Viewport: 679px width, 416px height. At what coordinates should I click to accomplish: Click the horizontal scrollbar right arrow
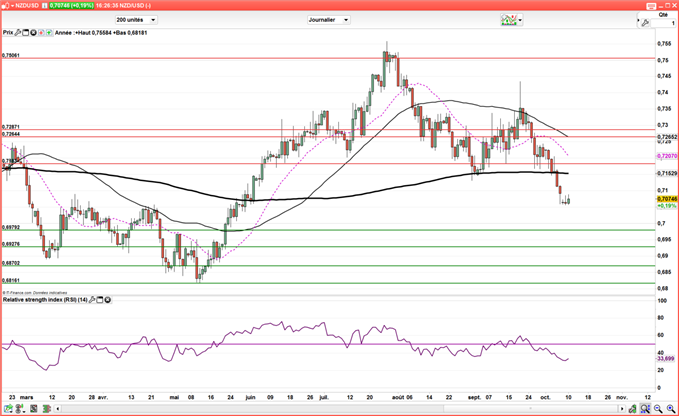[622, 409]
